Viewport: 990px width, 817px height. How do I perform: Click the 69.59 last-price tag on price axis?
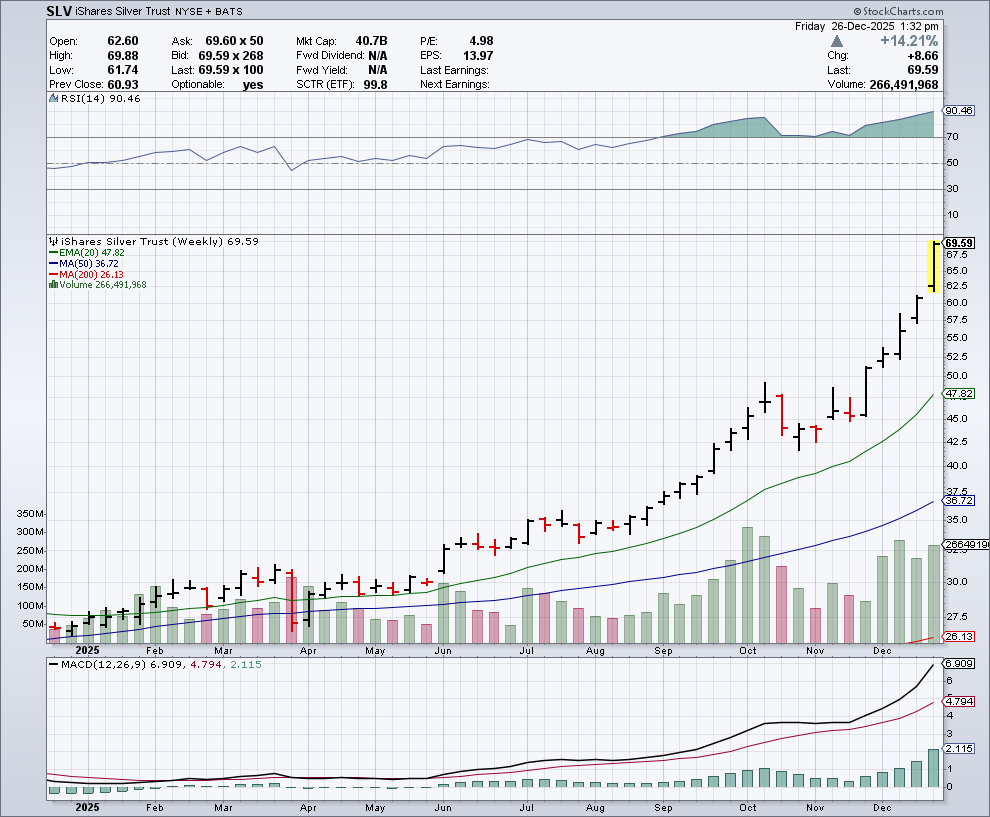click(959, 243)
